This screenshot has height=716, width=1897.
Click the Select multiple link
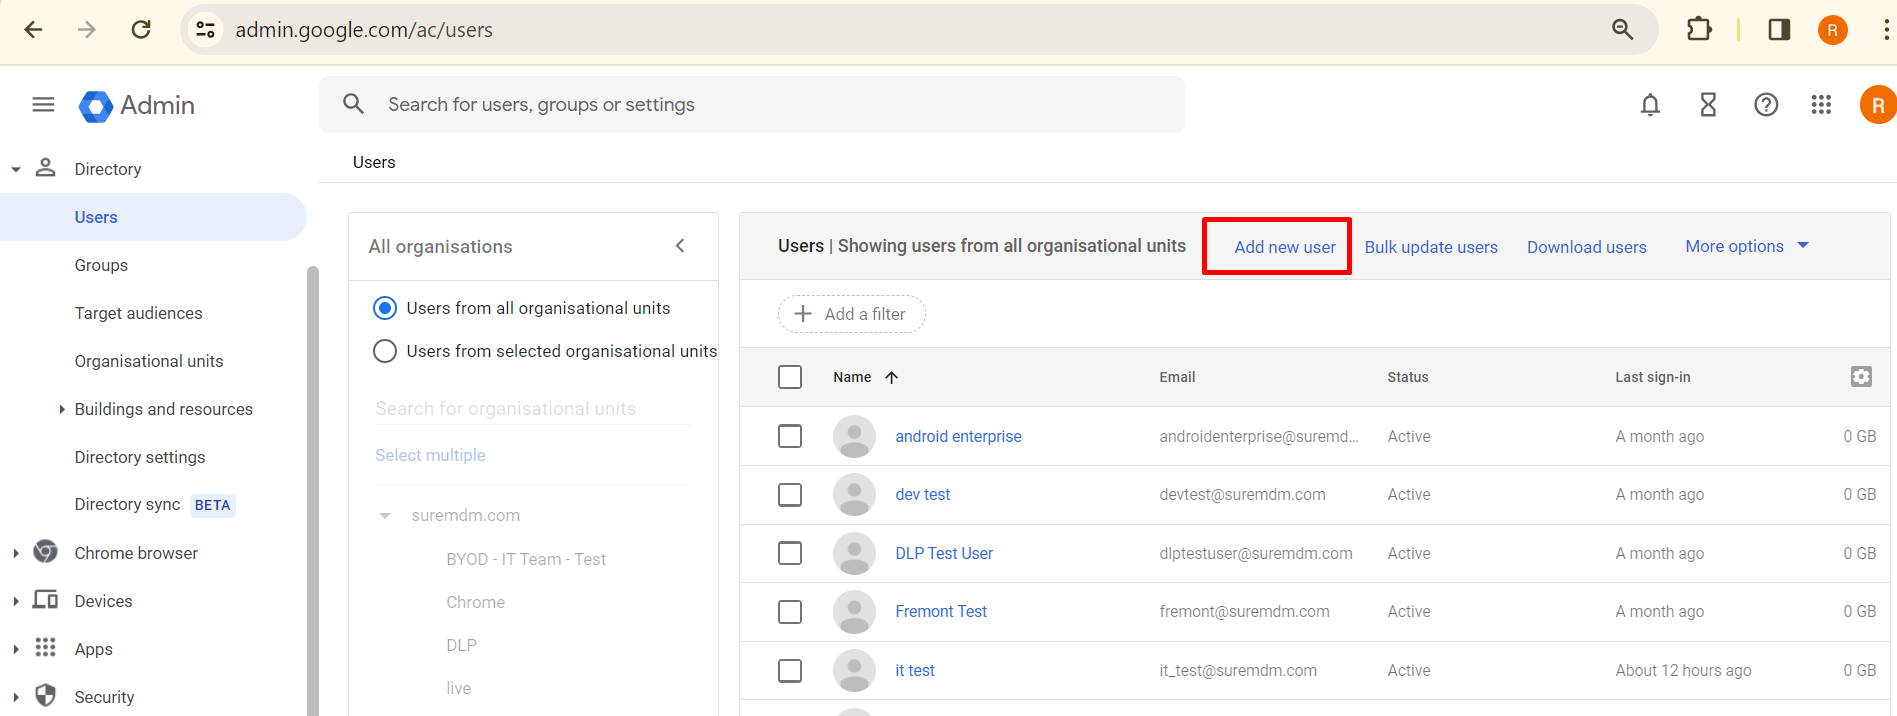430,455
